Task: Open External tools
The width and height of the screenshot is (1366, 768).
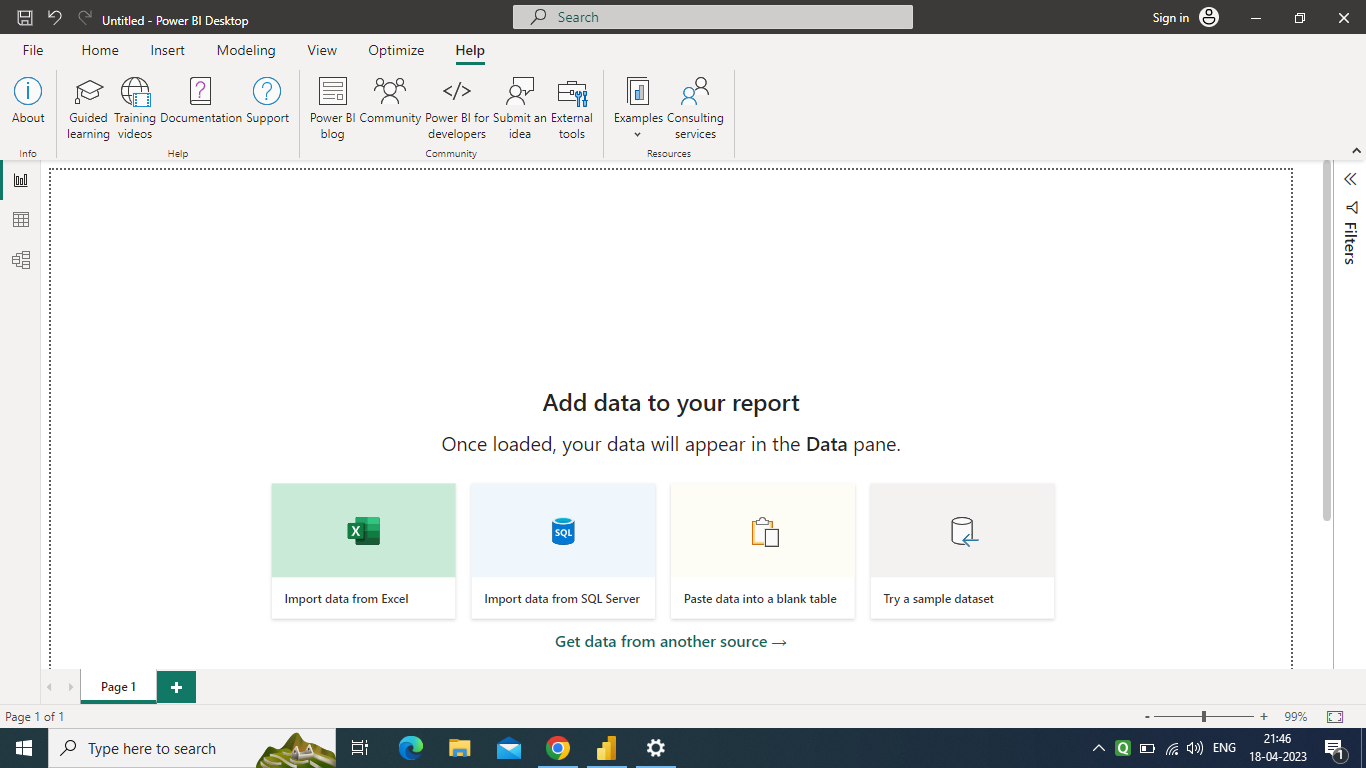Action: [x=572, y=109]
